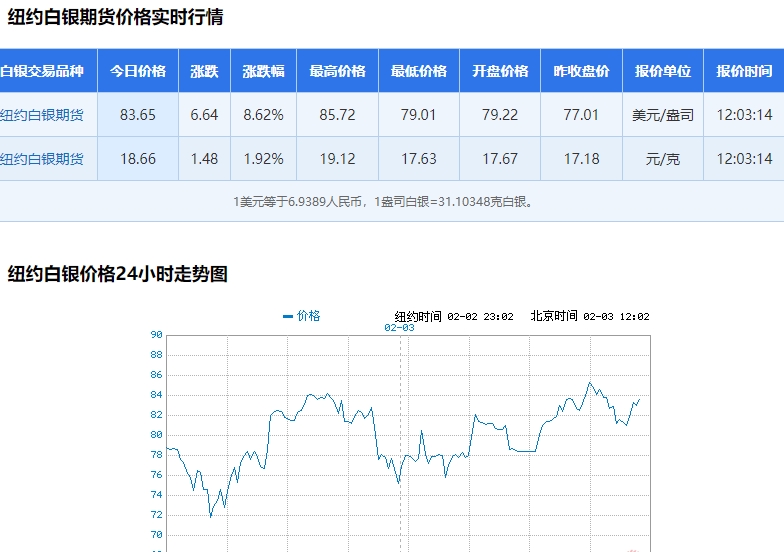The image size is (784, 552).
Task: Click the exchange rate note below the table
Action: coord(384,202)
